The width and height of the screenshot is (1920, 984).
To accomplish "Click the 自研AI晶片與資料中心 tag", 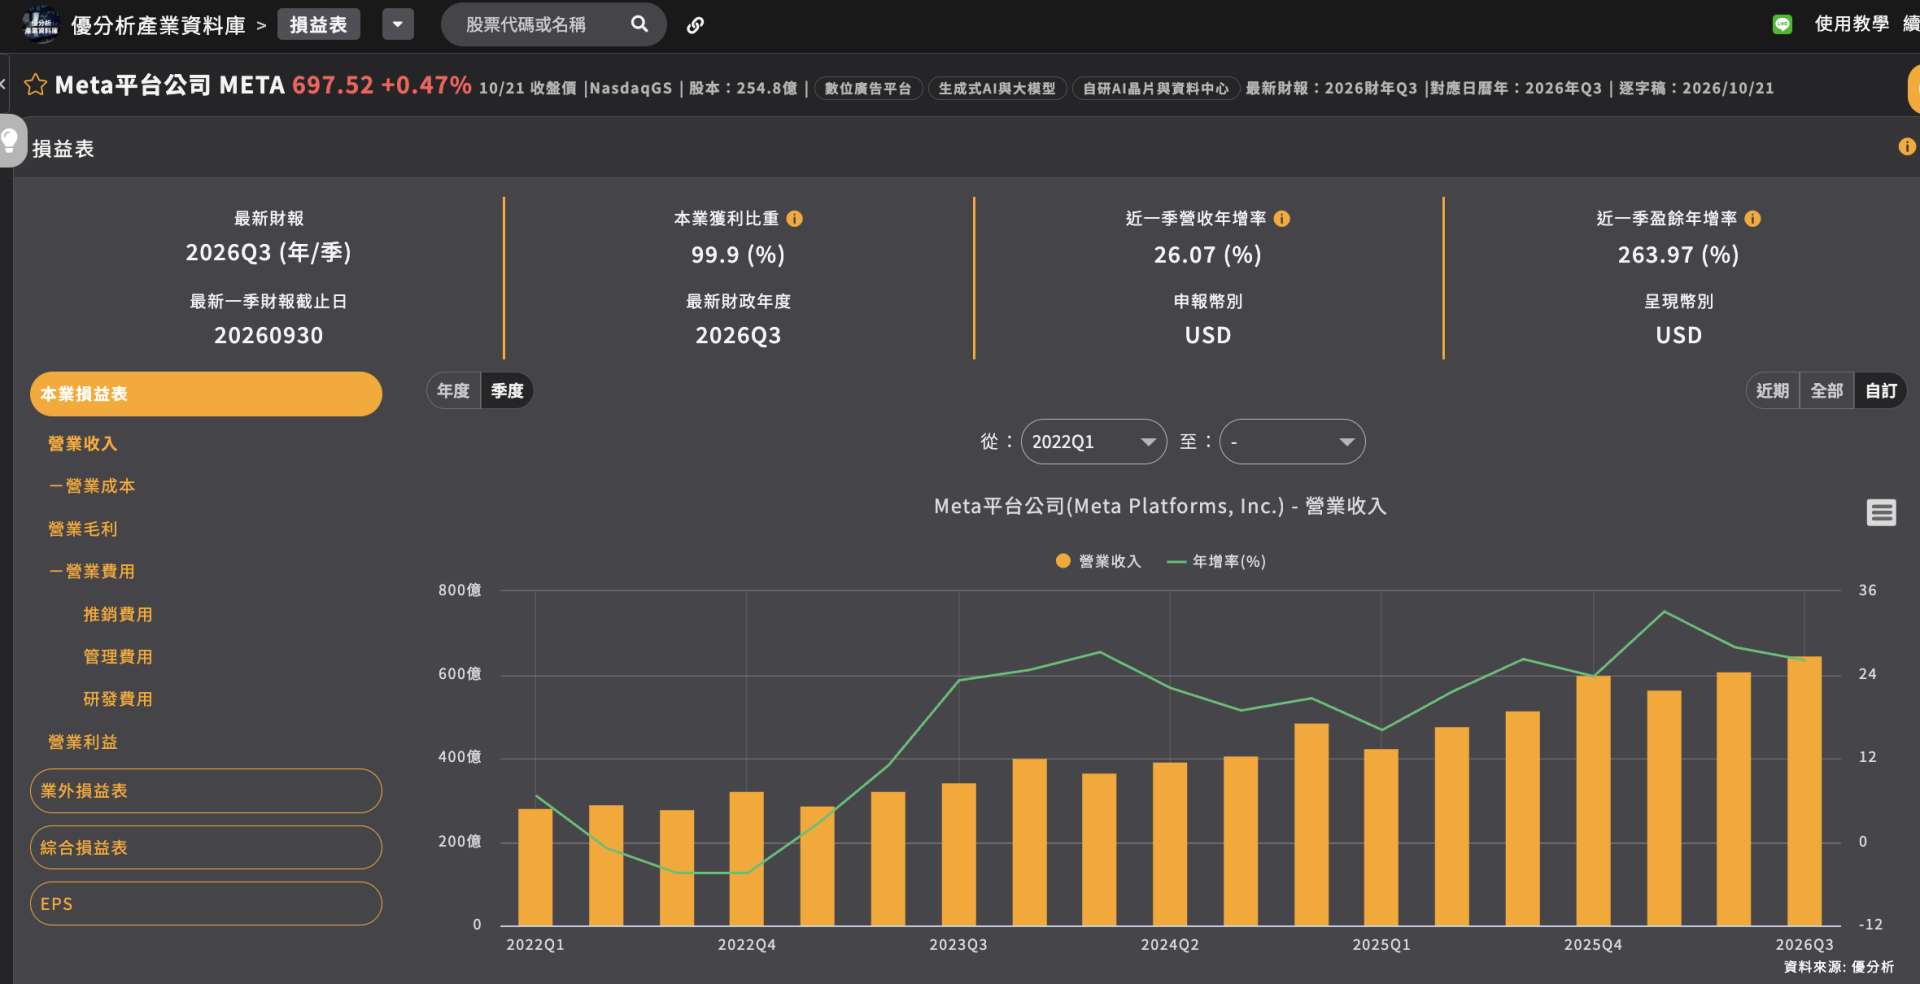I will (x=1156, y=88).
